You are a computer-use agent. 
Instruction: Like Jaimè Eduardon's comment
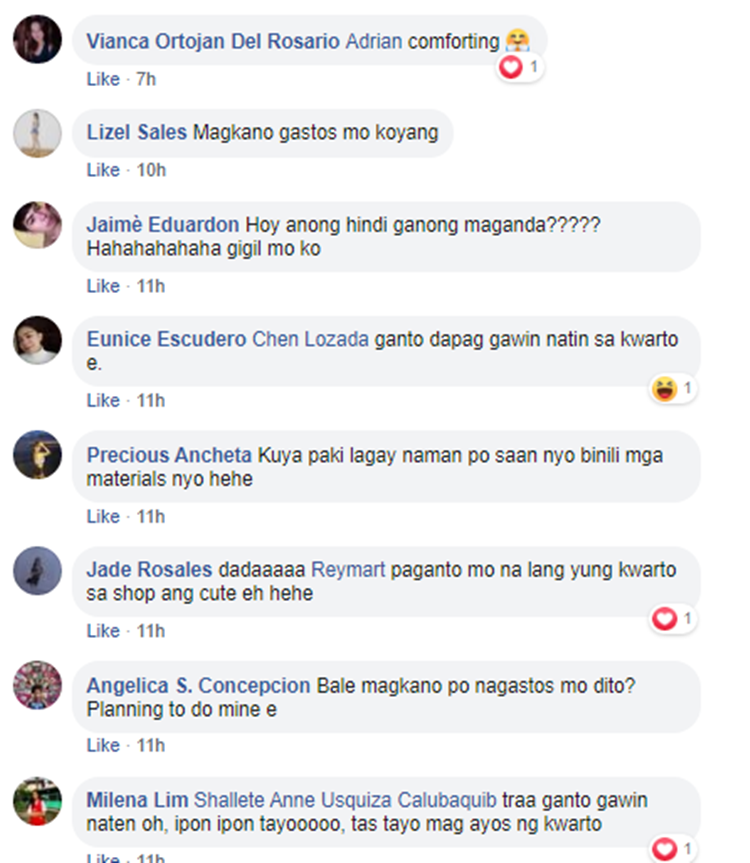coord(103,286)
